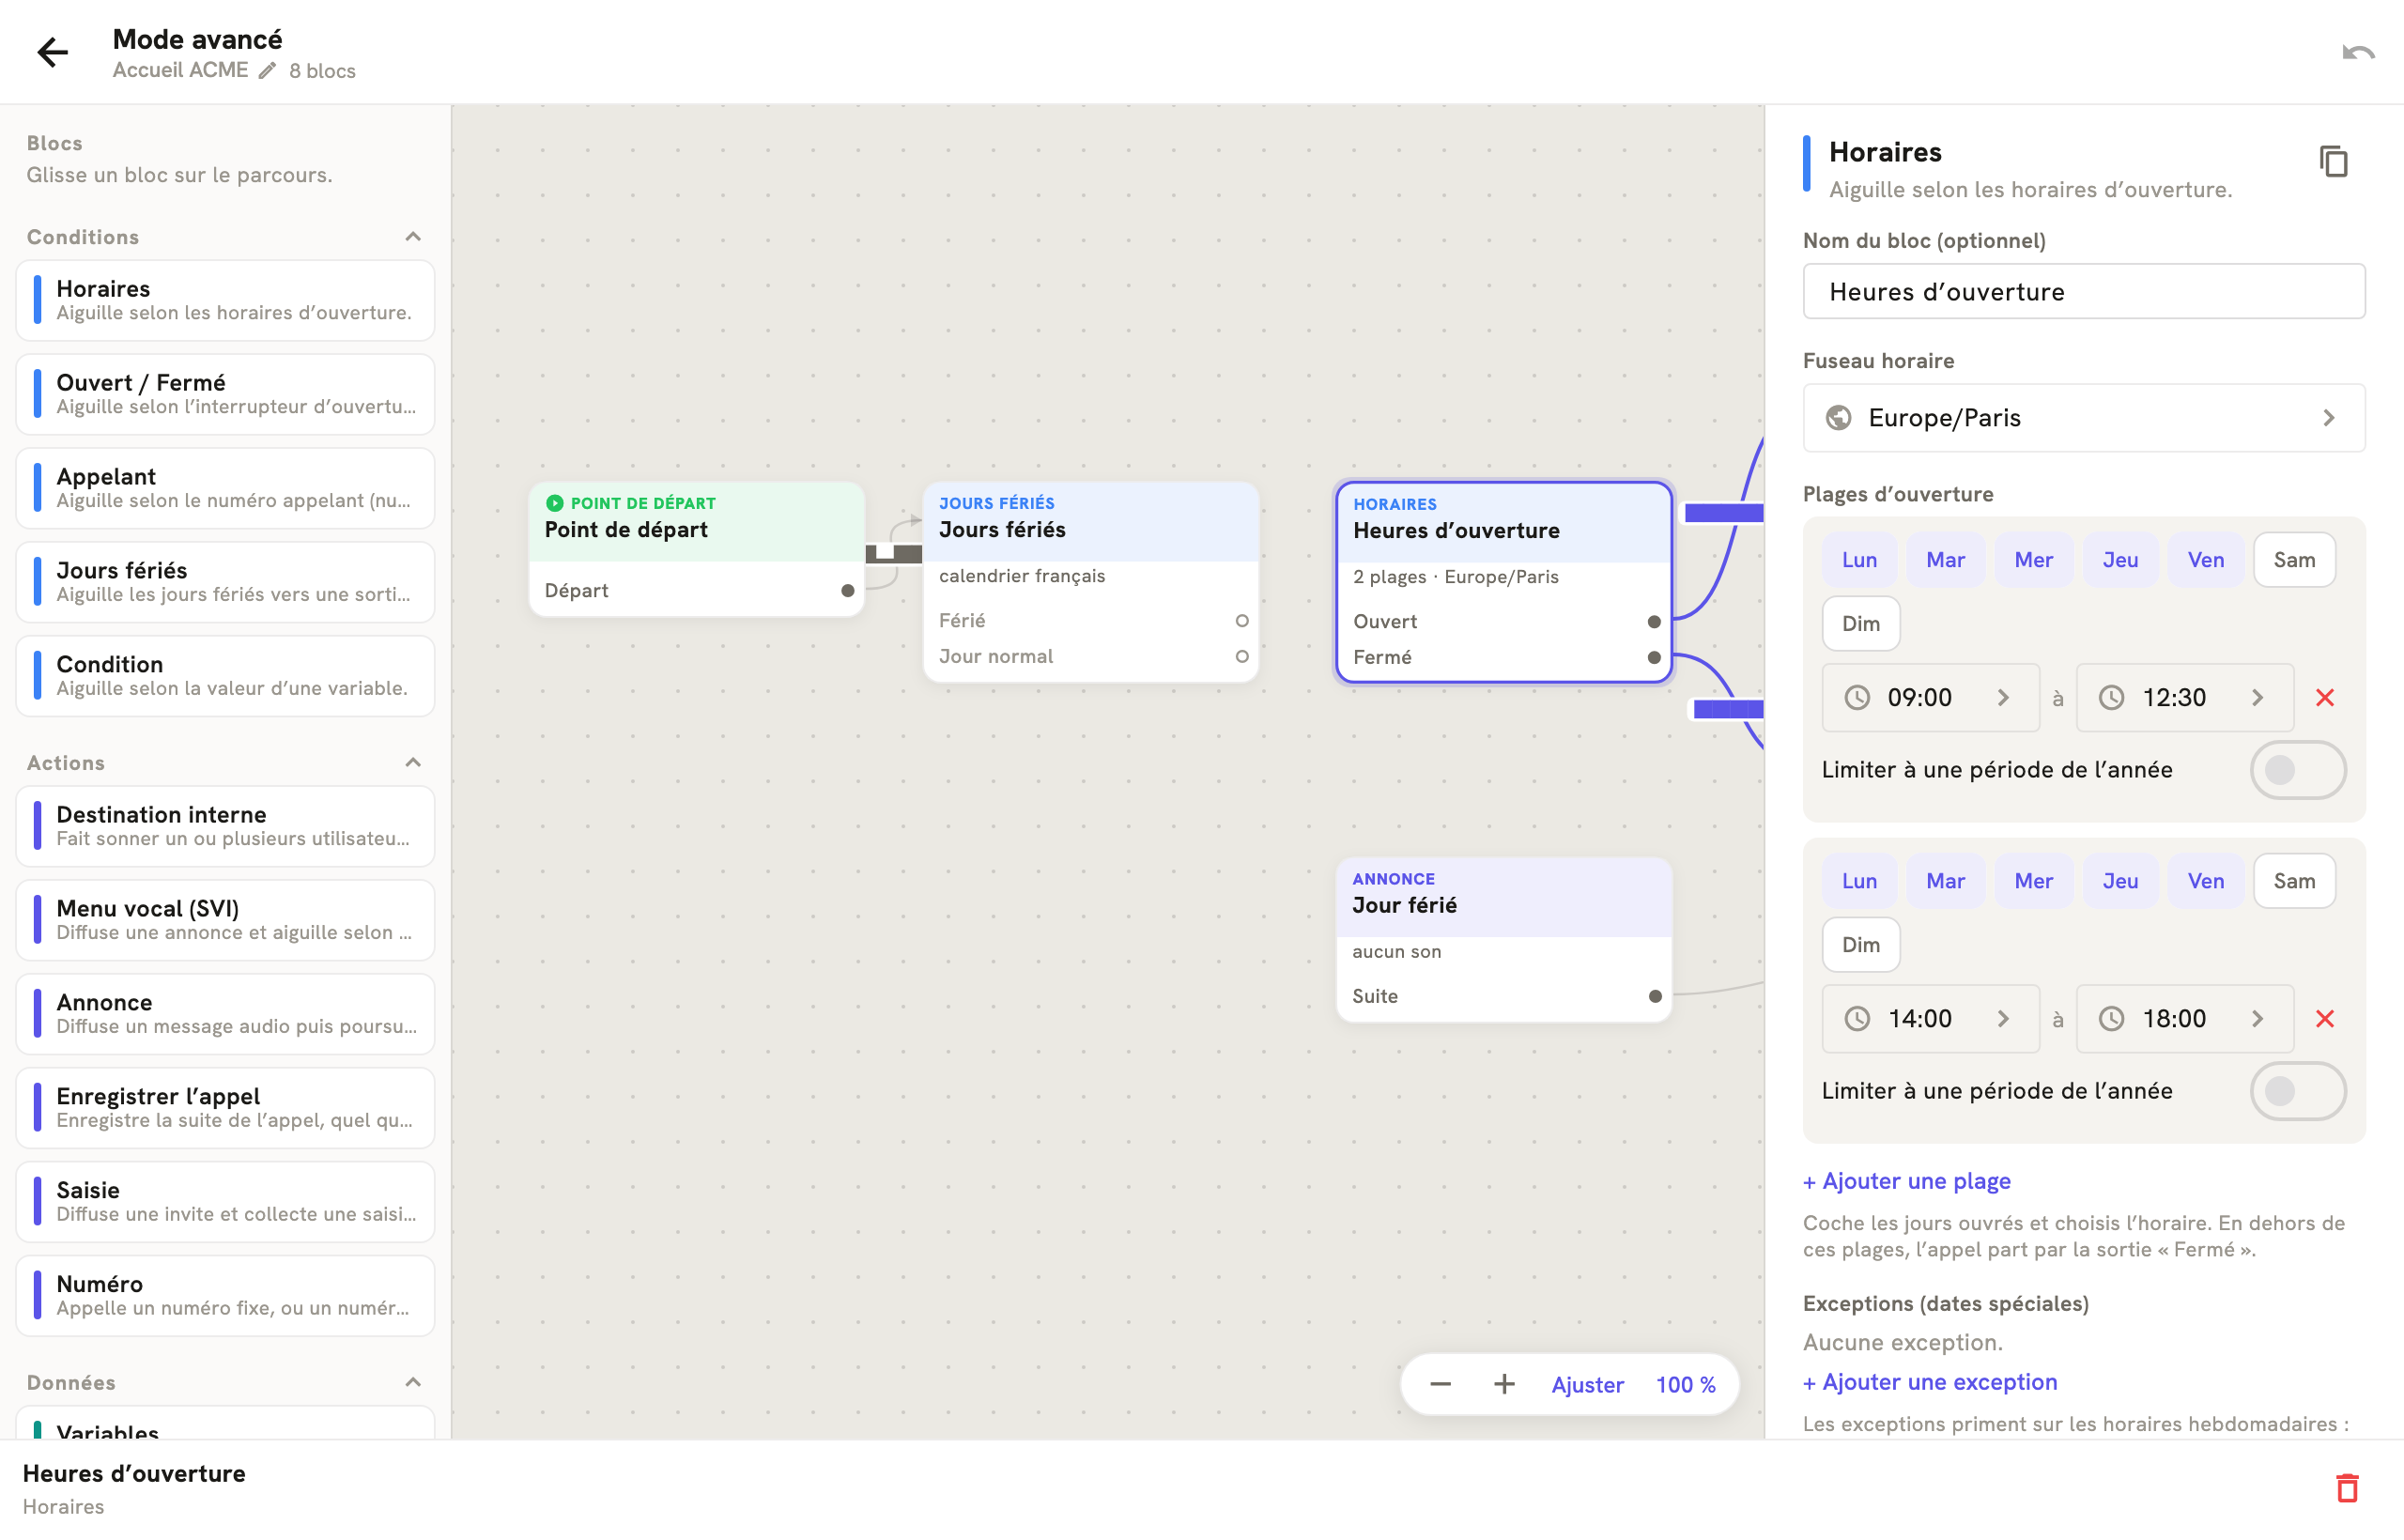Collapse the Données section

[413, 1383]
